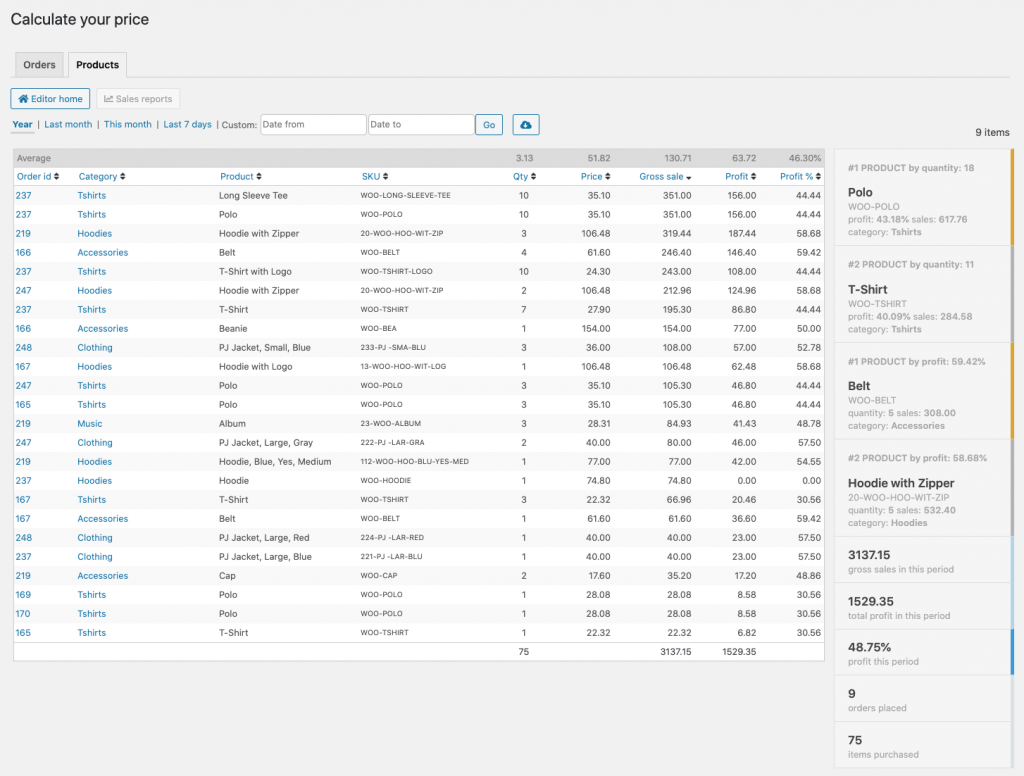Viewport: 1024px width, 776px height.
Task: Filter by This month
Action: 127,124
